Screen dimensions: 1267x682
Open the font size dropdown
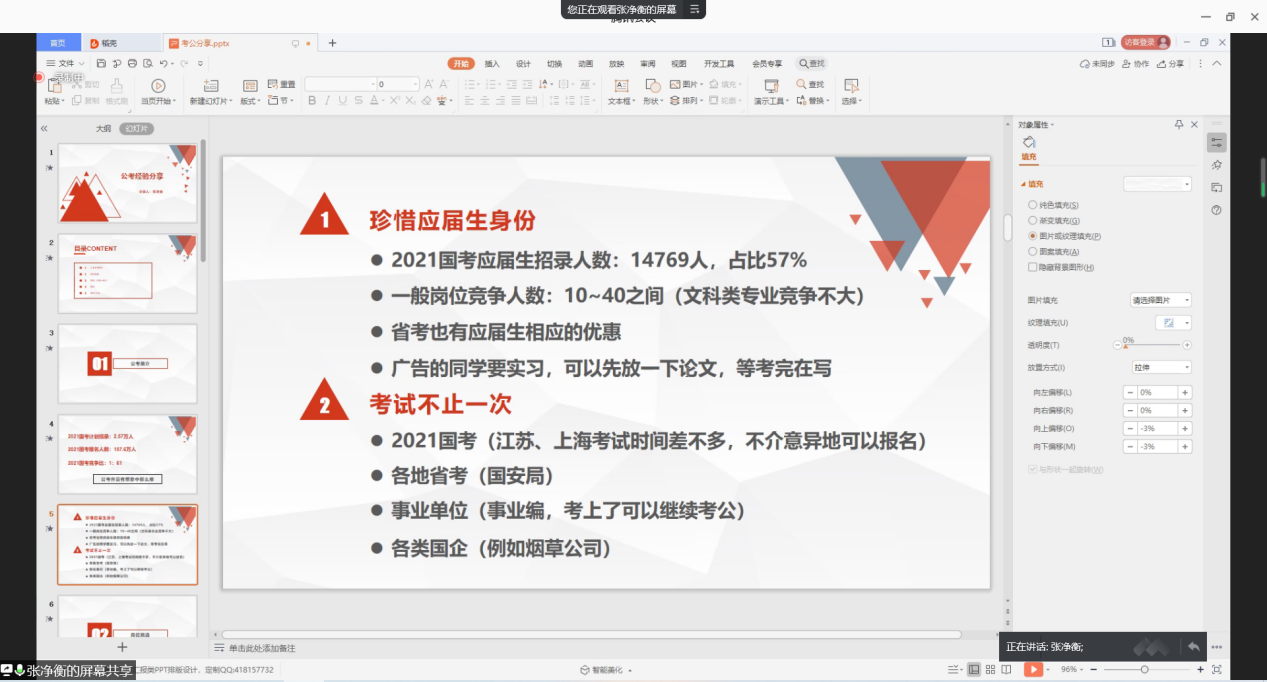(x=414, y=84)
